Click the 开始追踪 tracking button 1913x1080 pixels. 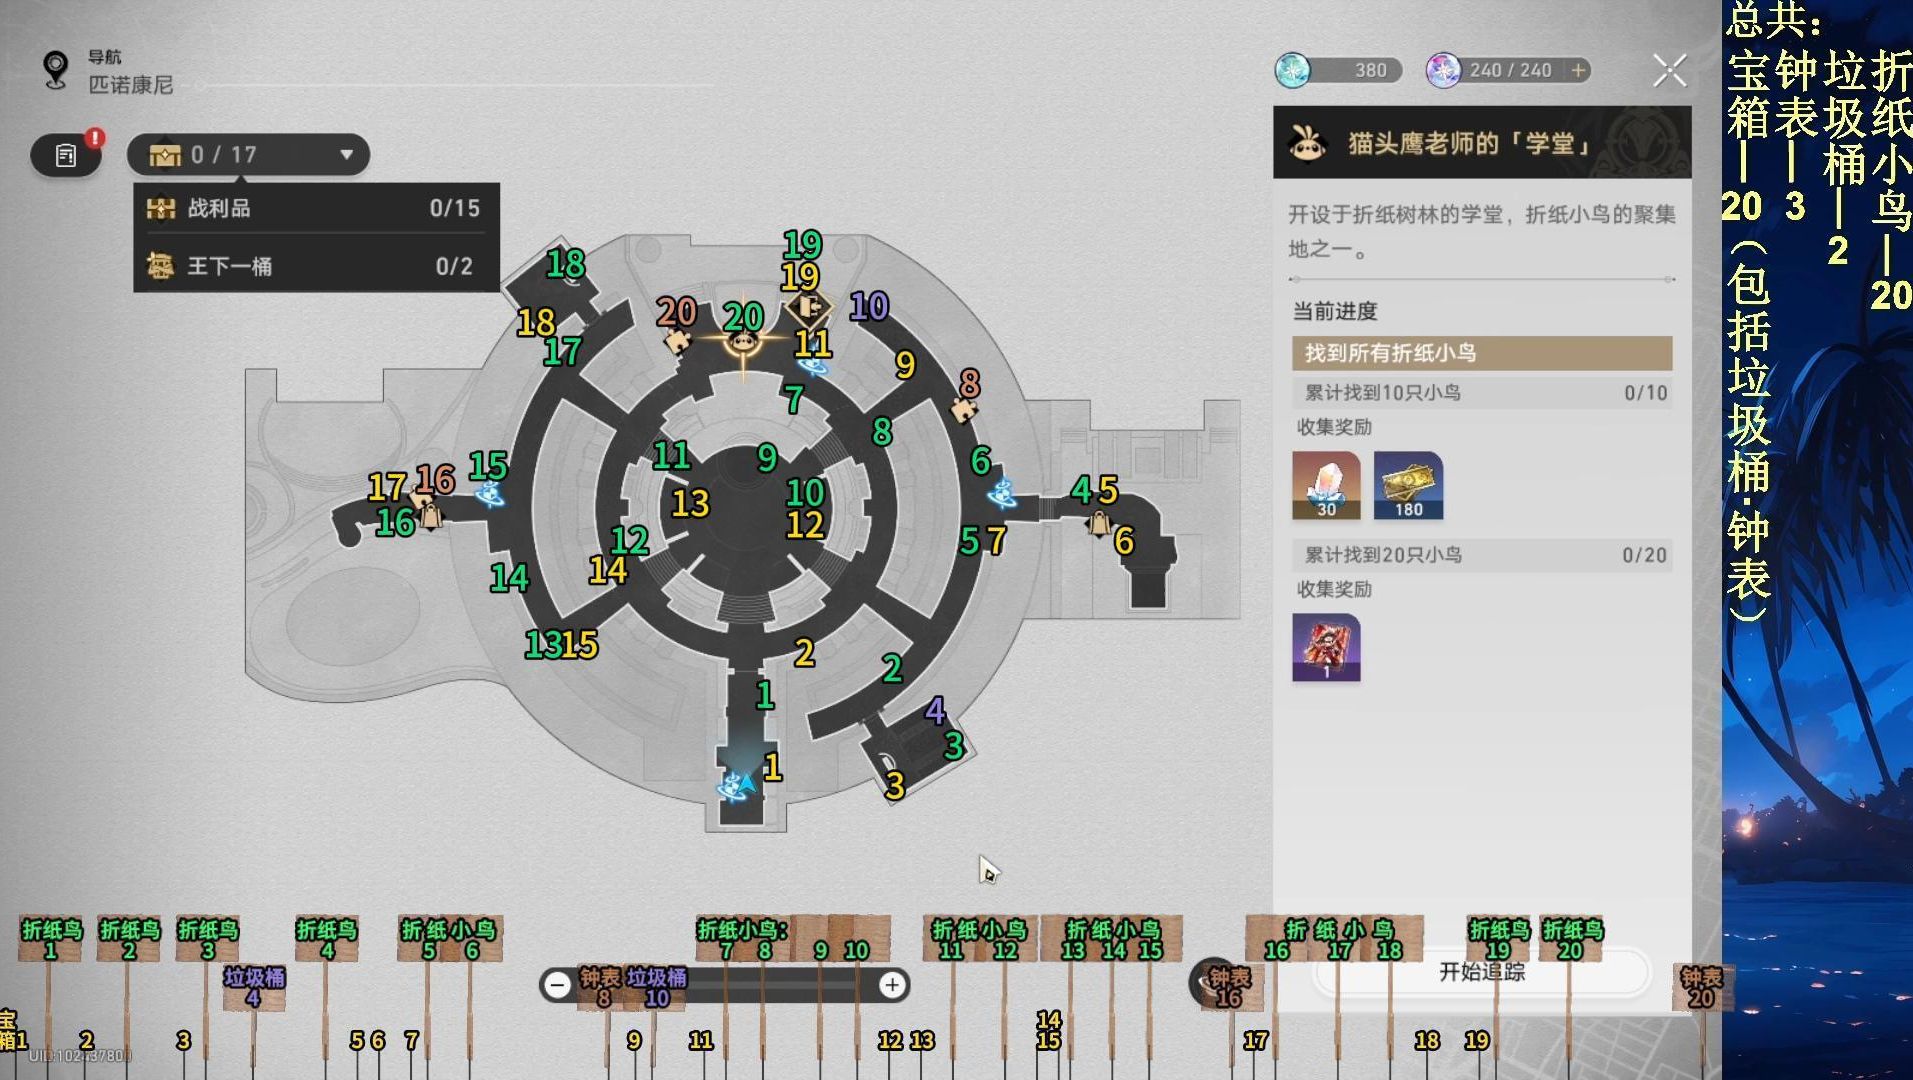click(1482, 972)
